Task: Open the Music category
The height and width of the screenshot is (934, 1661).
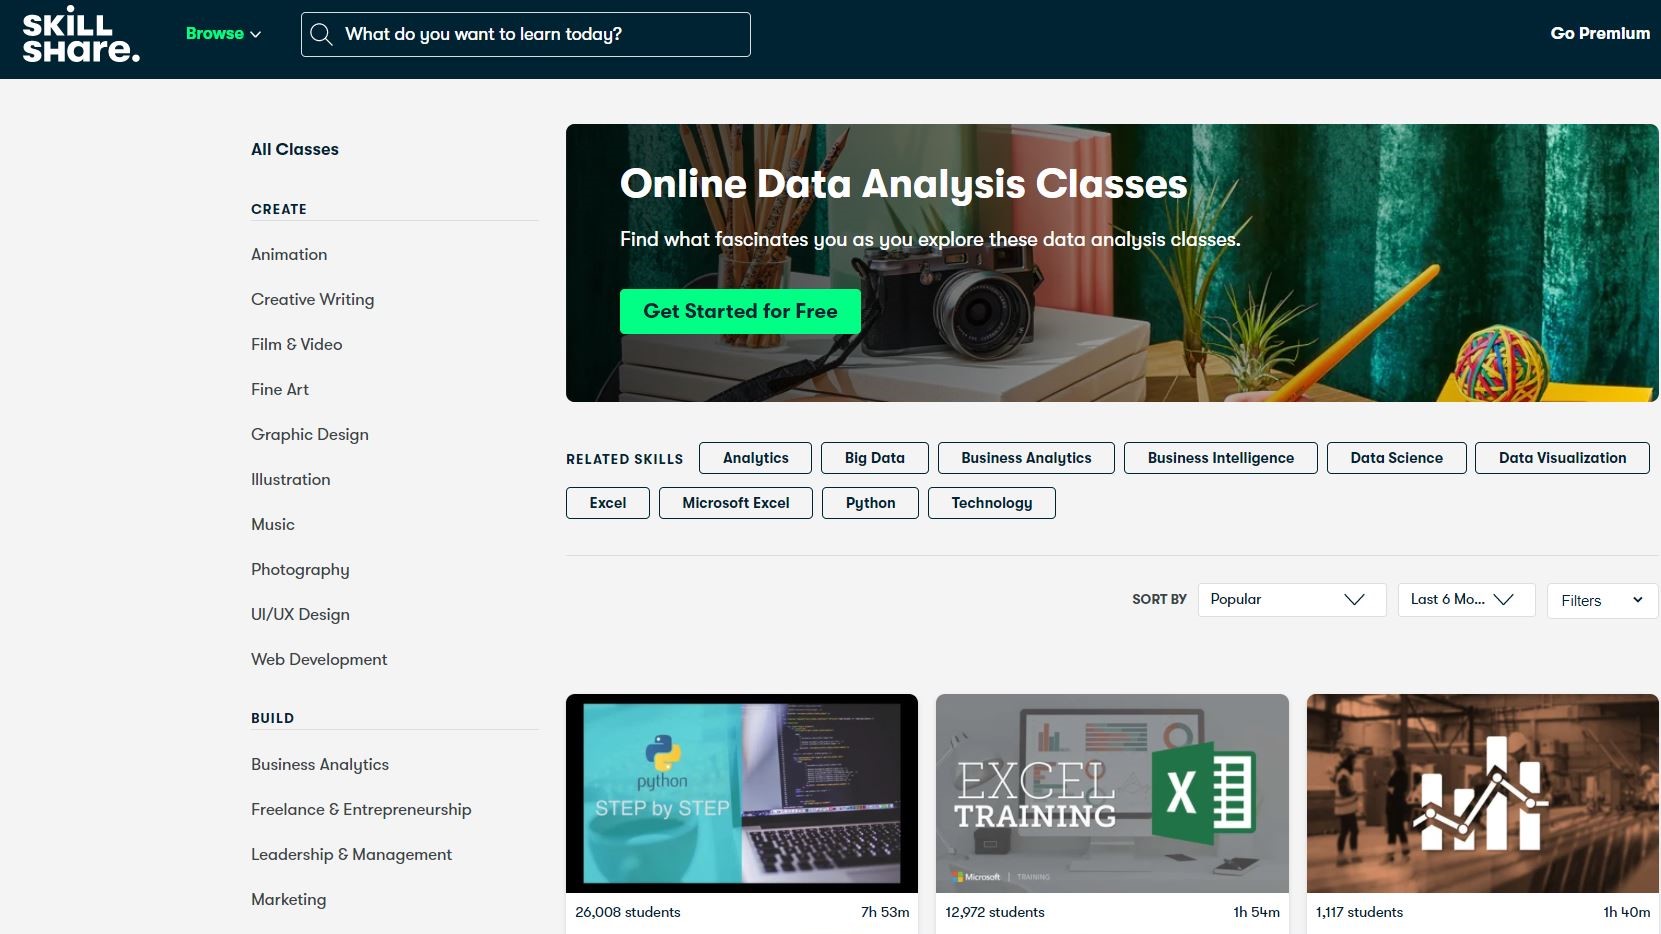Action: tap(272, 524)
